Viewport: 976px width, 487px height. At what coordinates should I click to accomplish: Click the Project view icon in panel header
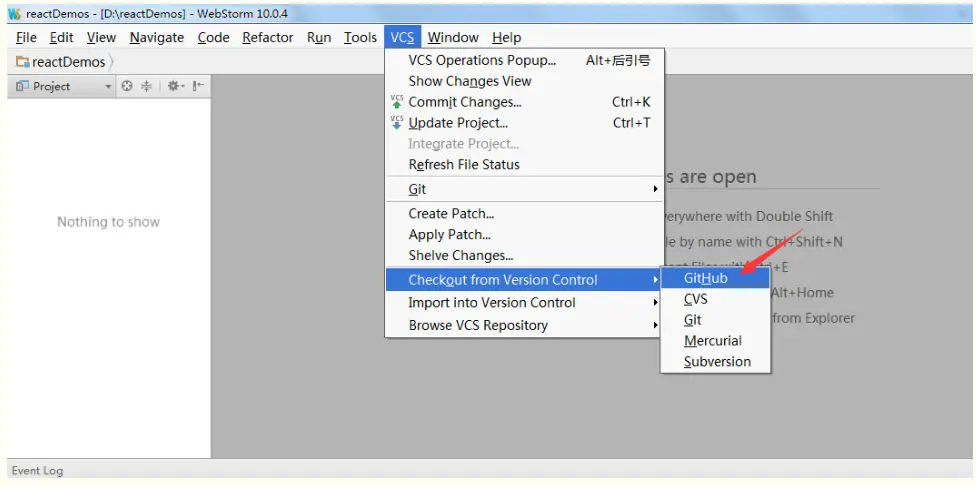tap(22, 87)
